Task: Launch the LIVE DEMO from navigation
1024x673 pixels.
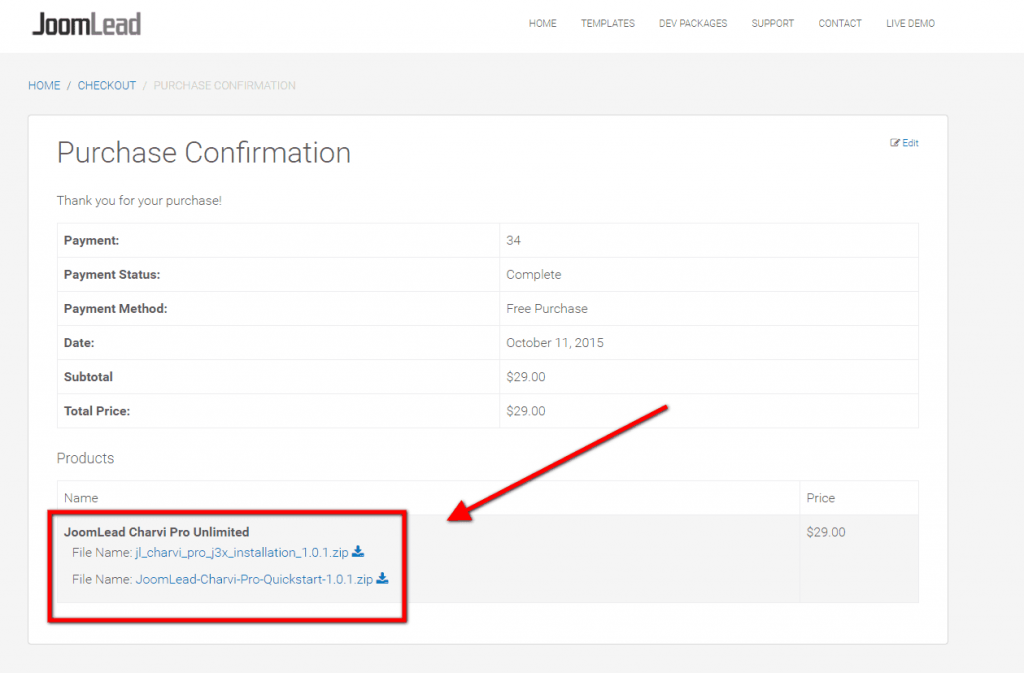Action: click(909, 23)
